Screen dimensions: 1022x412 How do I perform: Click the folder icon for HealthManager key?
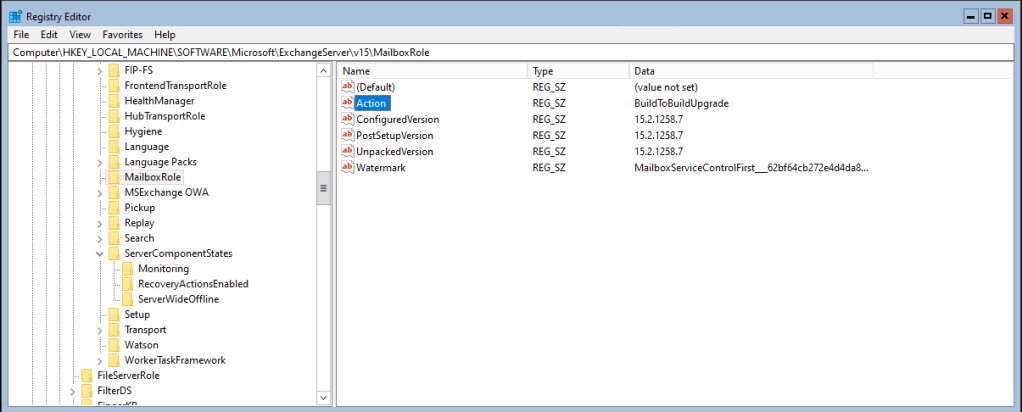coord(114,101)
